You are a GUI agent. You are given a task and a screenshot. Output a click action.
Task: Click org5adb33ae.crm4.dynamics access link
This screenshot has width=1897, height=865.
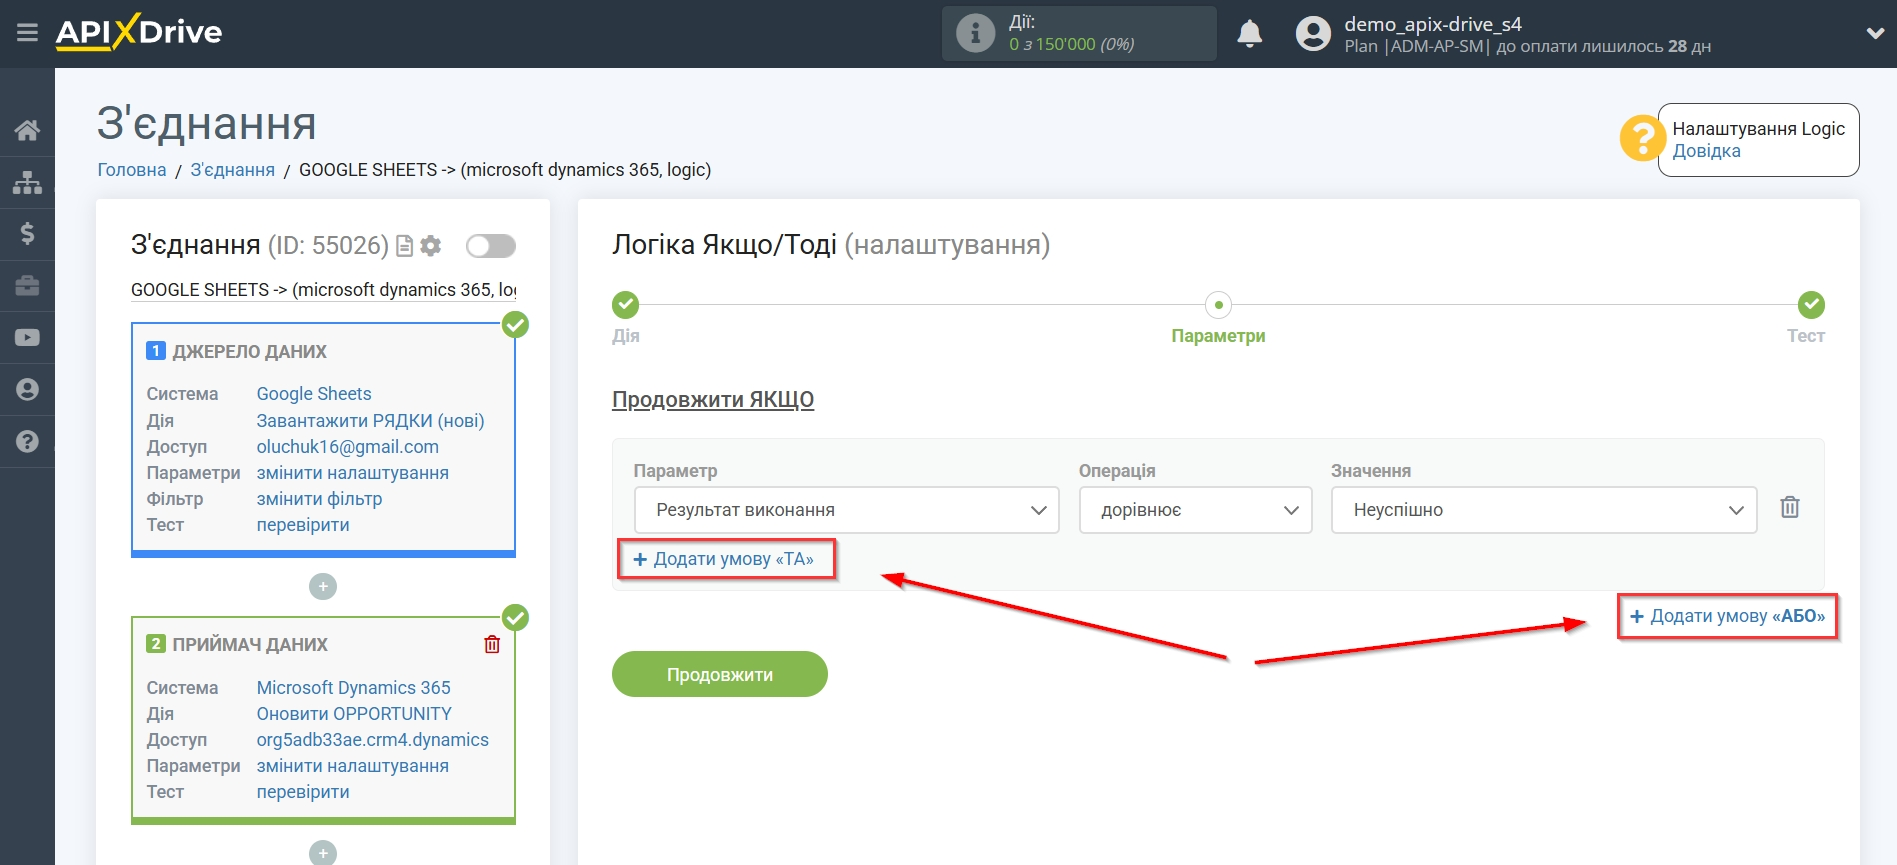click(x=372, y=740)
